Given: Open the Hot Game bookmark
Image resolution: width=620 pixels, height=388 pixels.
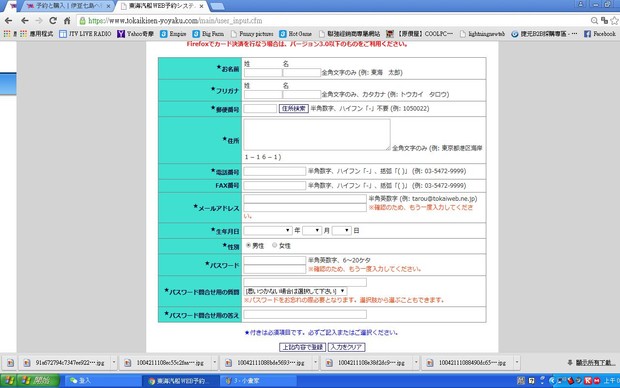Looking at the screenshot, I should coord(295,34).
